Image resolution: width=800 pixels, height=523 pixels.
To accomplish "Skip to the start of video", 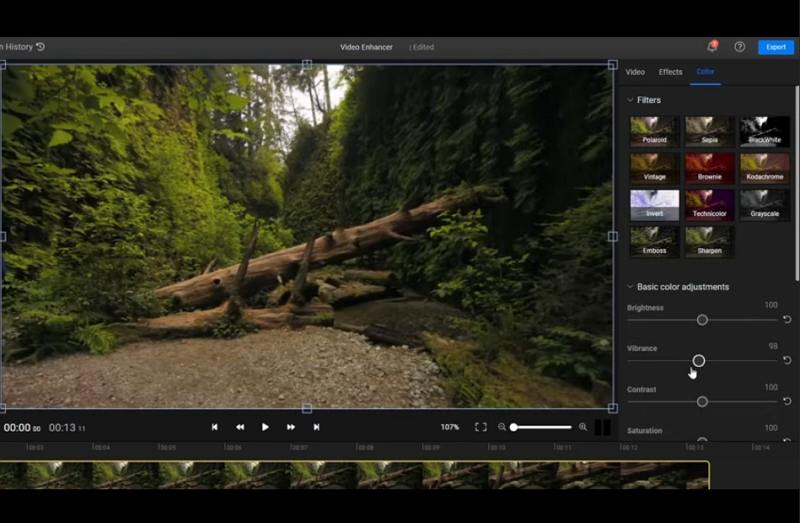I will (214, 427).
